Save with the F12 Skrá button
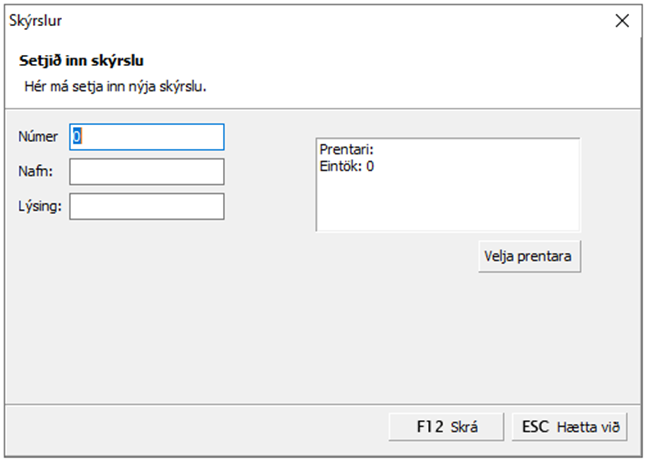The height and width of the screenshot is (463, 648). [x=446, y=427]
